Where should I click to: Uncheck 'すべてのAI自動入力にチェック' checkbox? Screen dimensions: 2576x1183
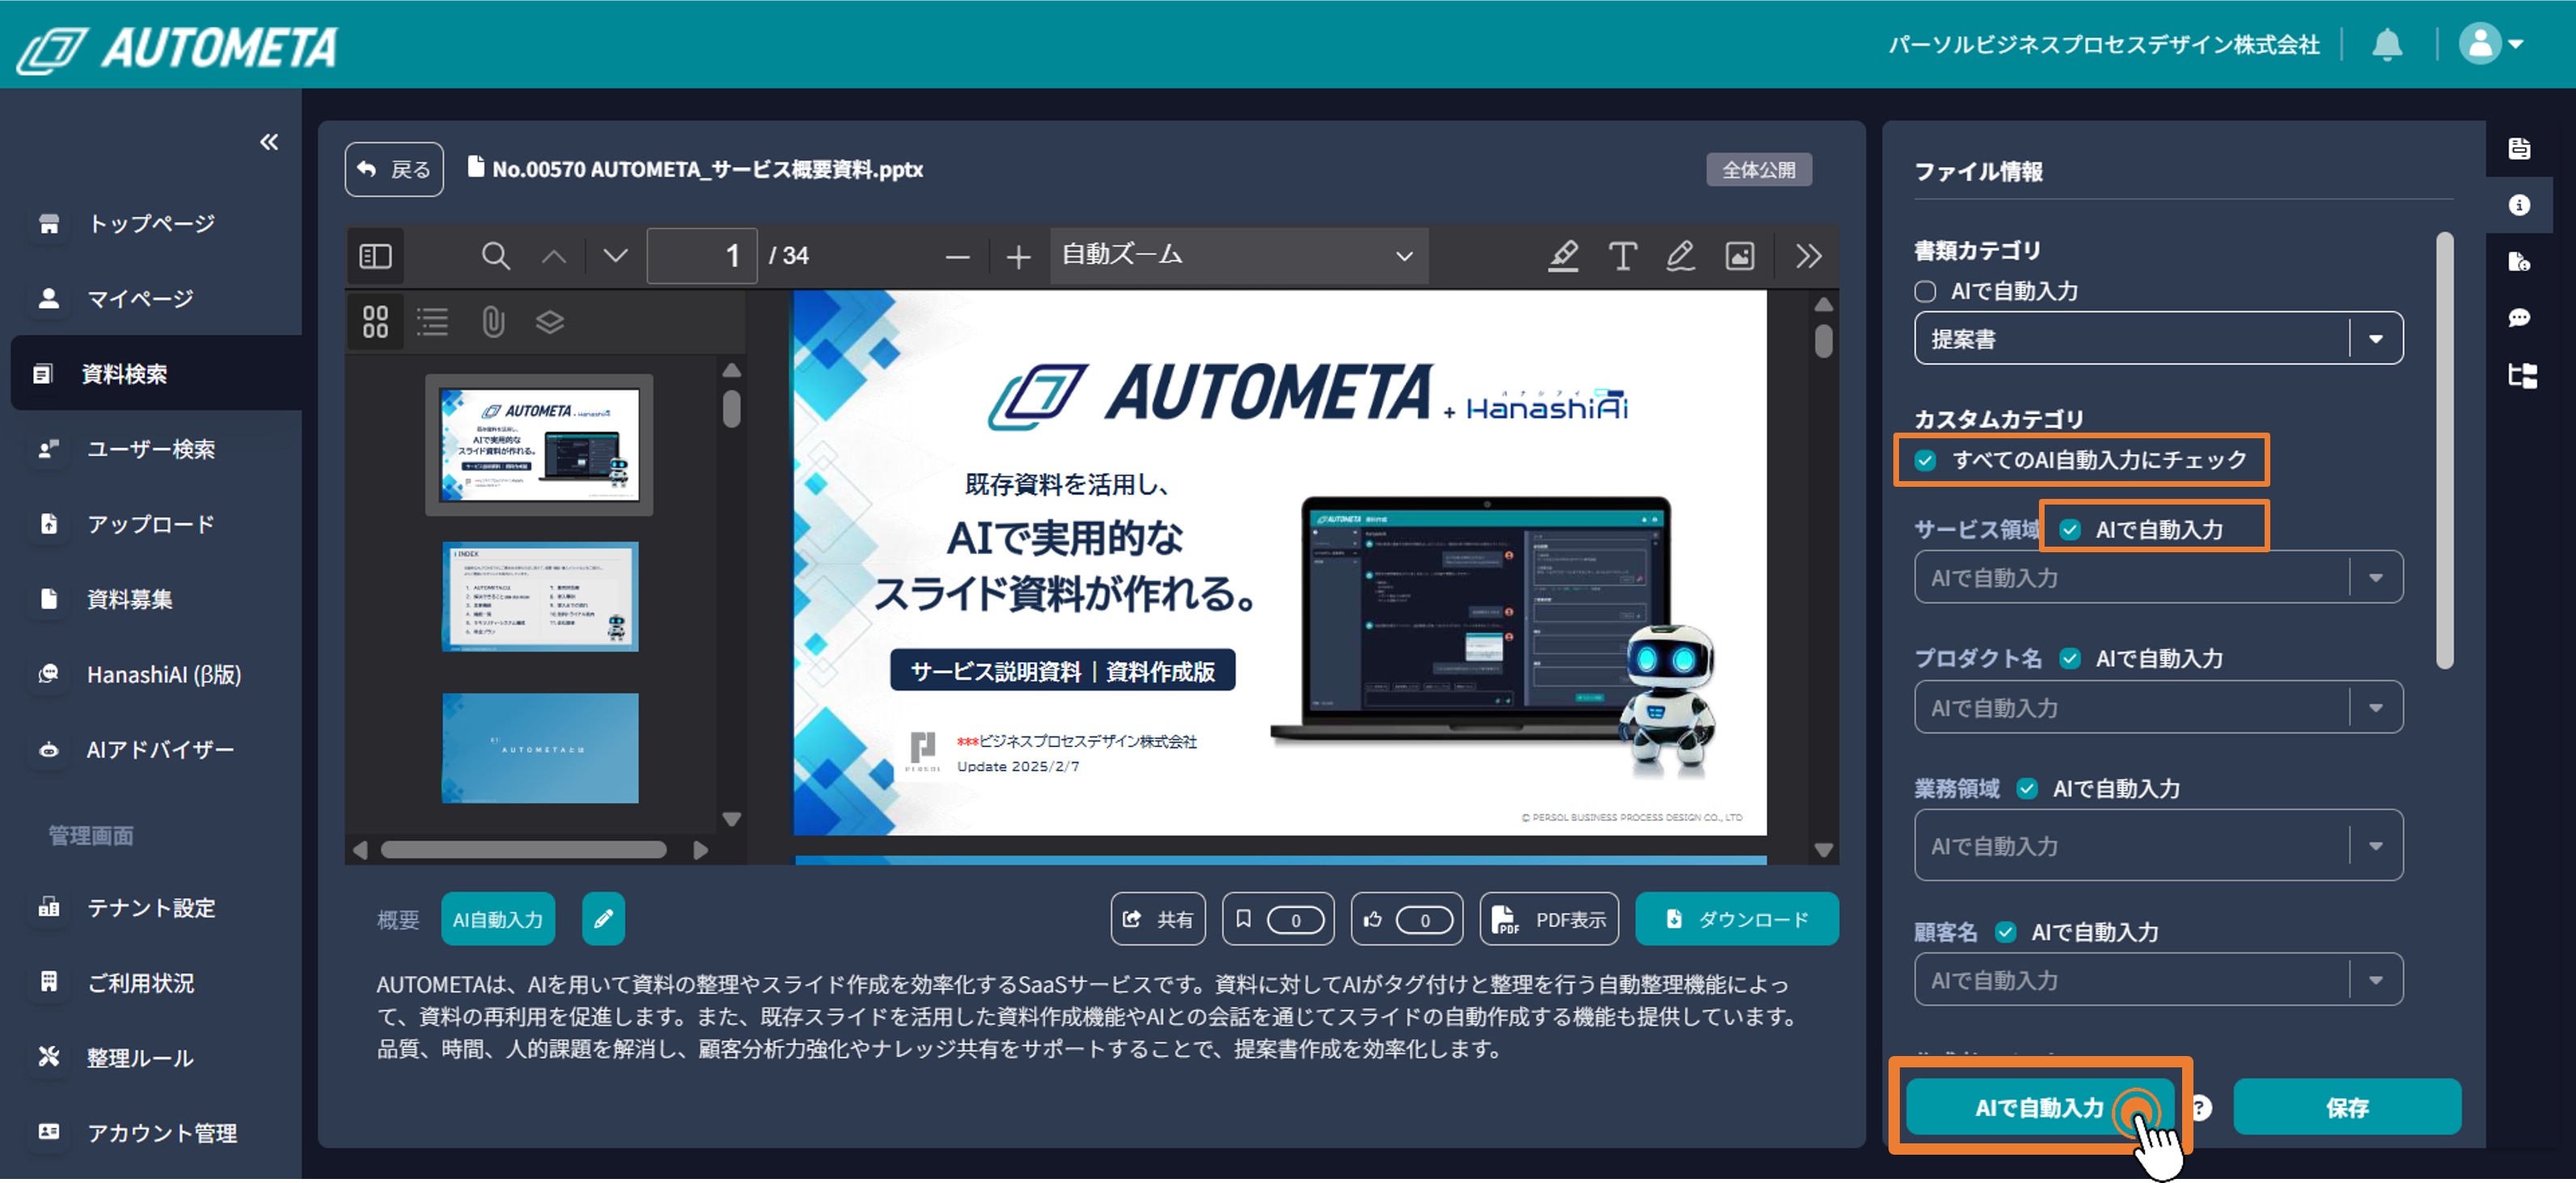tap(1925, 460)
